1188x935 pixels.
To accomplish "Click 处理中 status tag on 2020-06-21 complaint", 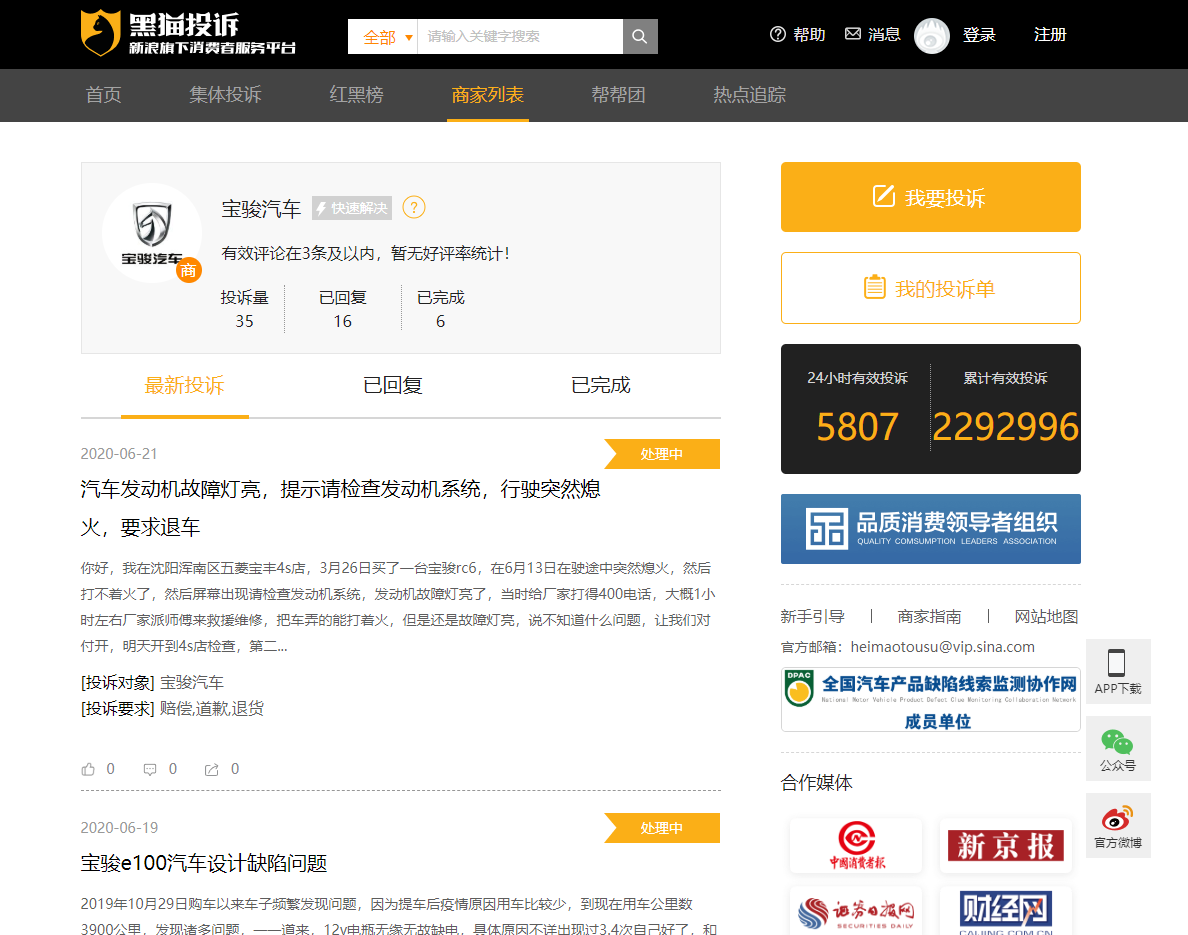I will [662, 454].
